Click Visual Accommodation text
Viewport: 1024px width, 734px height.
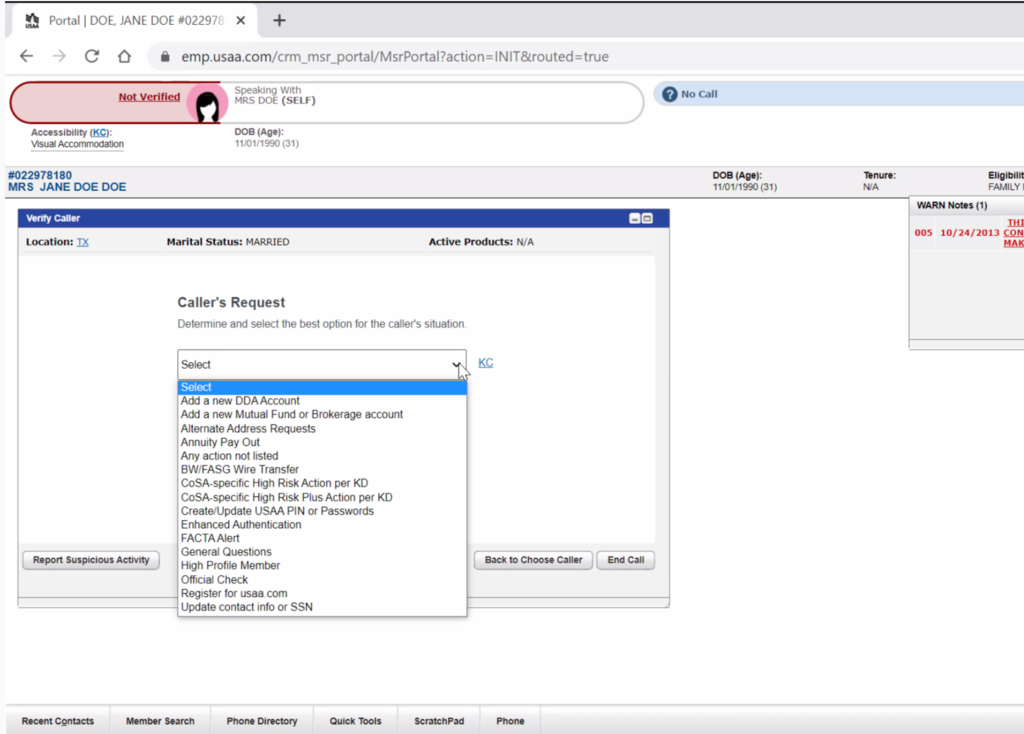tap(77, 144)
